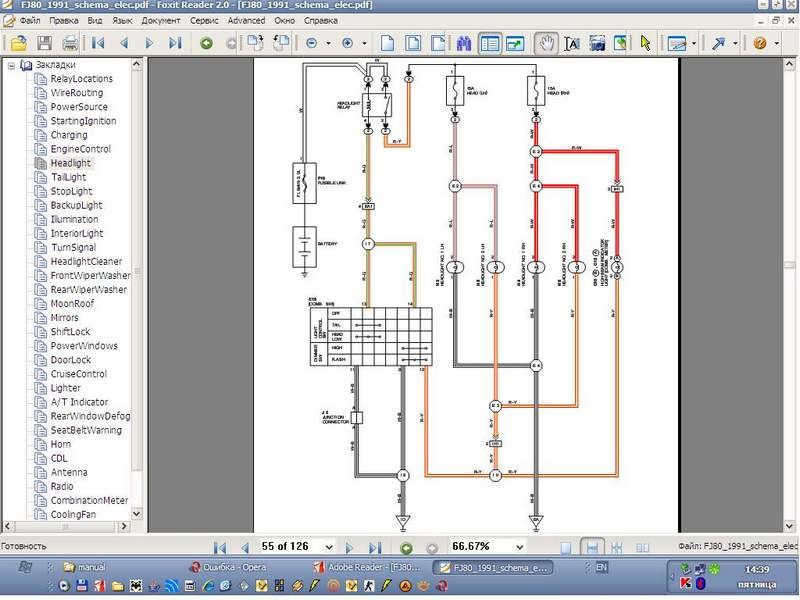Go to first page using toolbar arrow
The image size is (800, 600).
pyautogui.click(x=98, y=43)
